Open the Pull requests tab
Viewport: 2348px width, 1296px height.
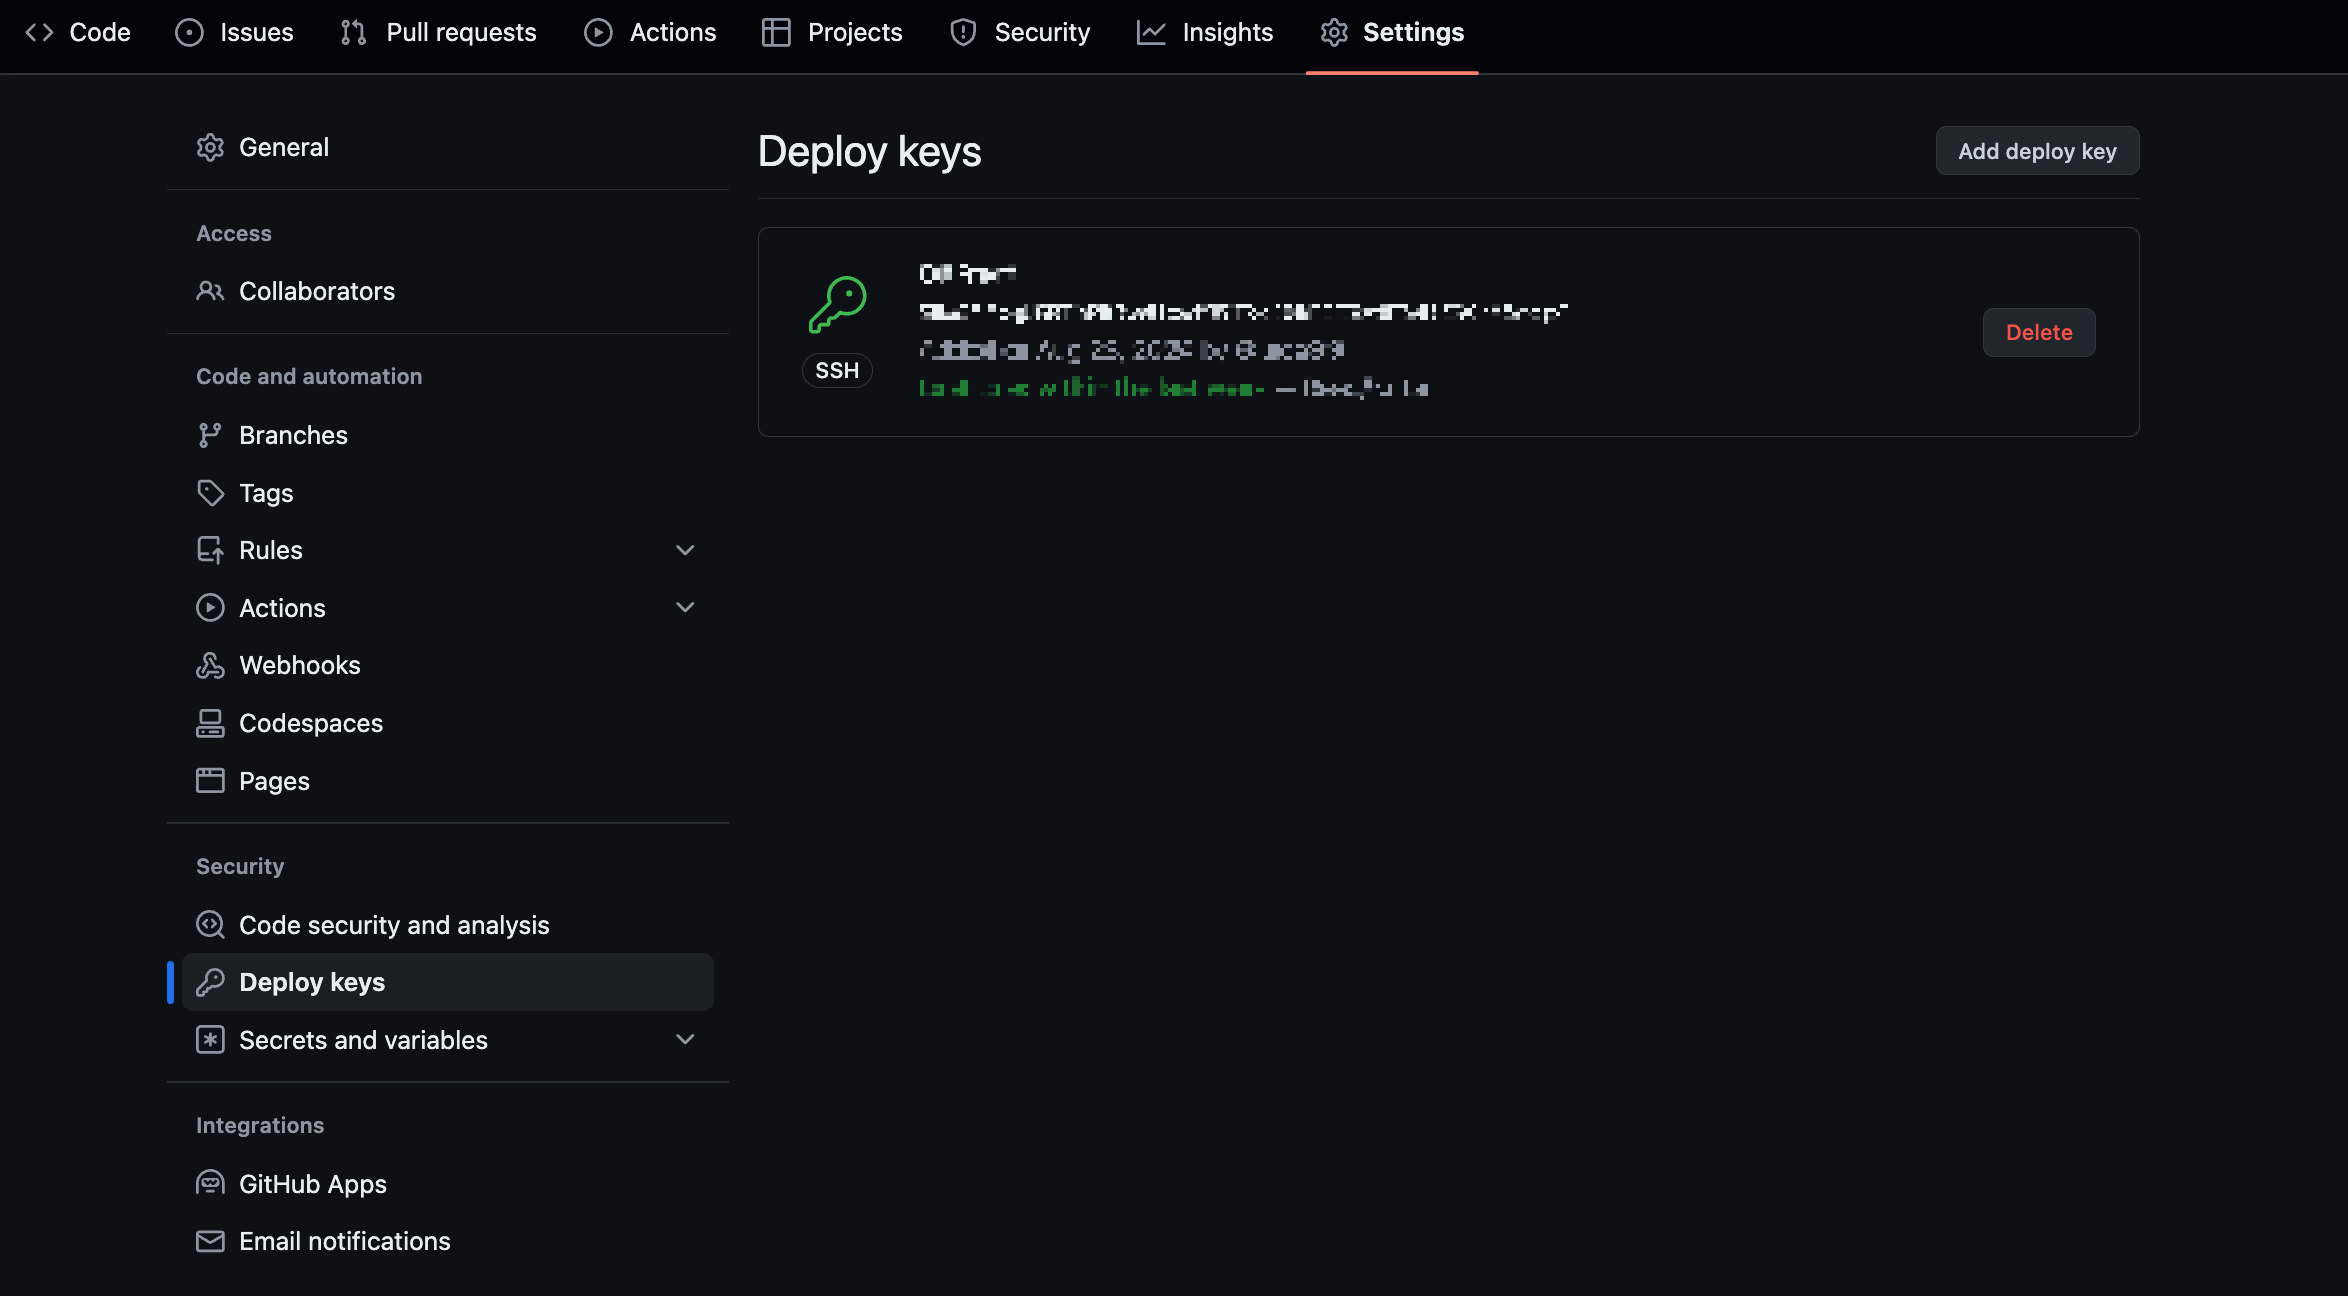coord(439,32)
